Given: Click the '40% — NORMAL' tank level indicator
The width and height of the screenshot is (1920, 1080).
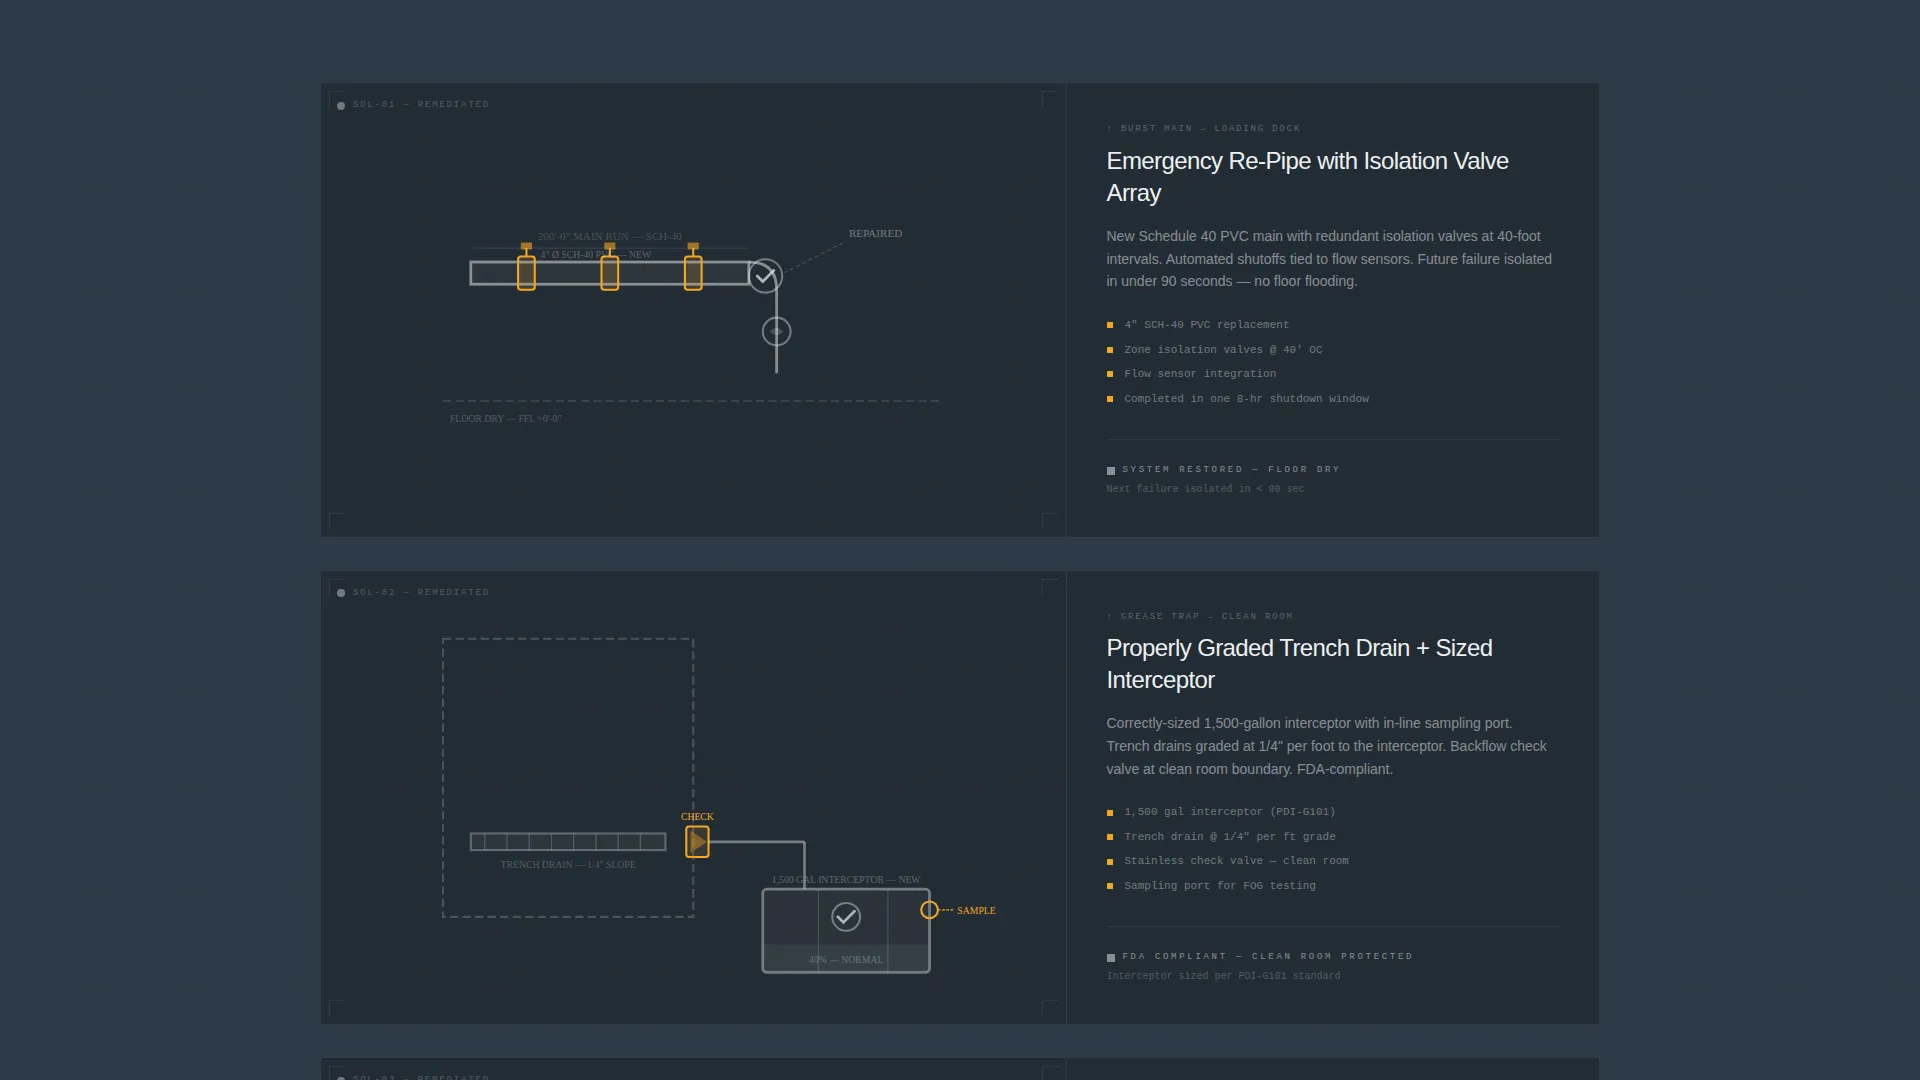Looking at the screenshot, I should point(846,959).
